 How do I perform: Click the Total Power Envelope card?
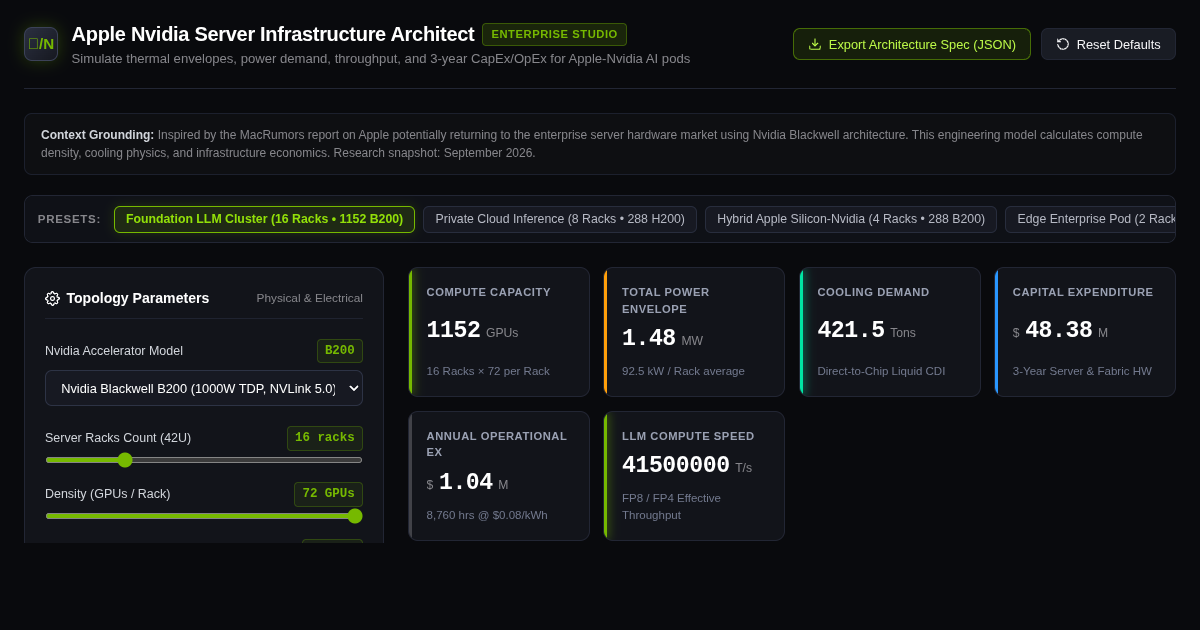(x=694, y=332)
